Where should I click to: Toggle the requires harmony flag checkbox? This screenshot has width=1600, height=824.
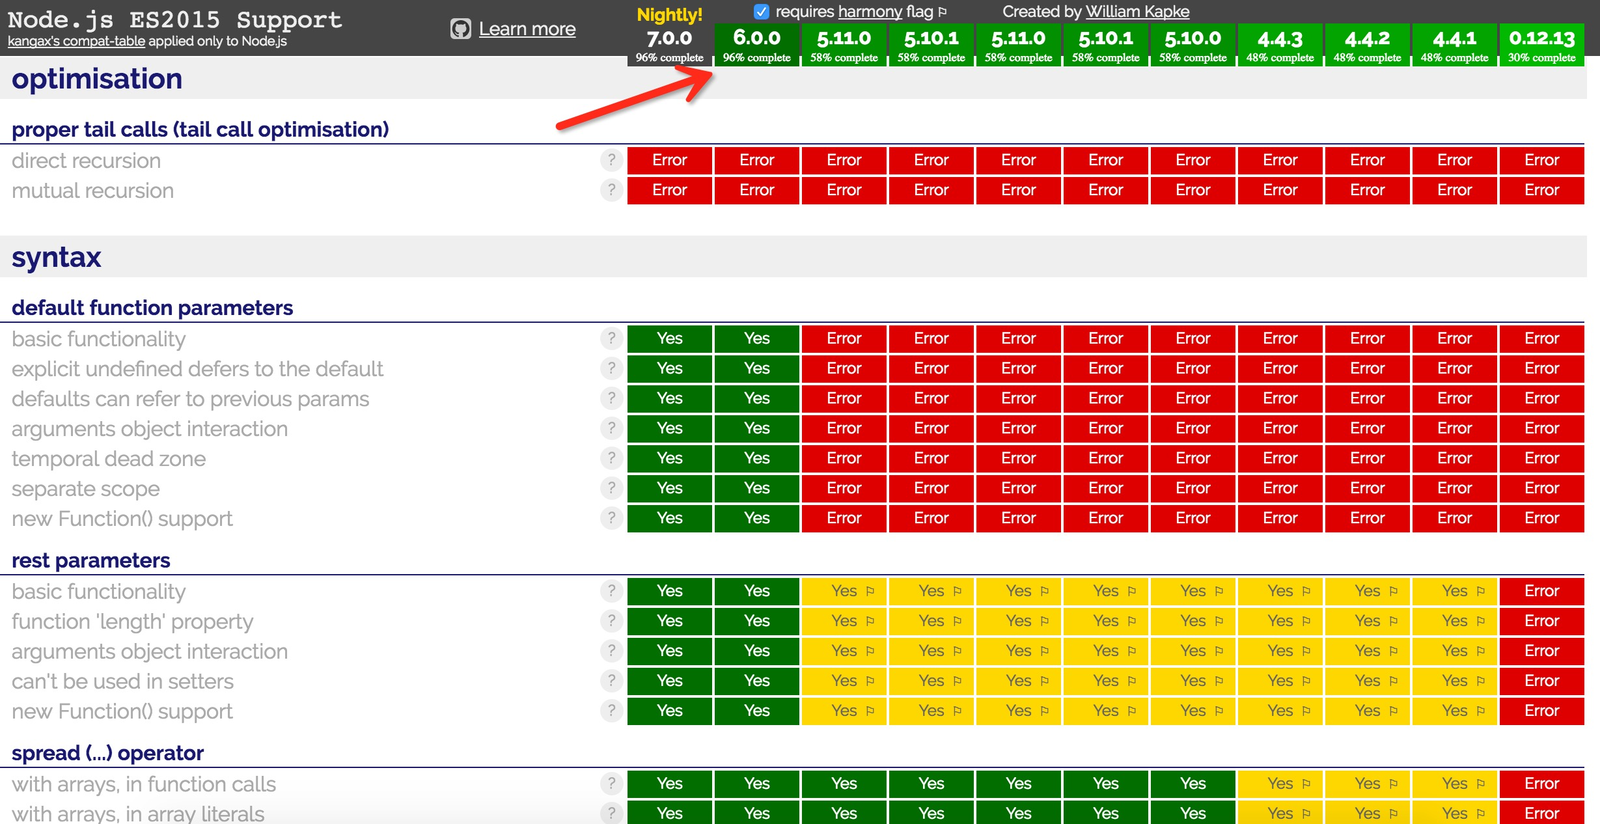pyautogui.click(x=761, y=12)
